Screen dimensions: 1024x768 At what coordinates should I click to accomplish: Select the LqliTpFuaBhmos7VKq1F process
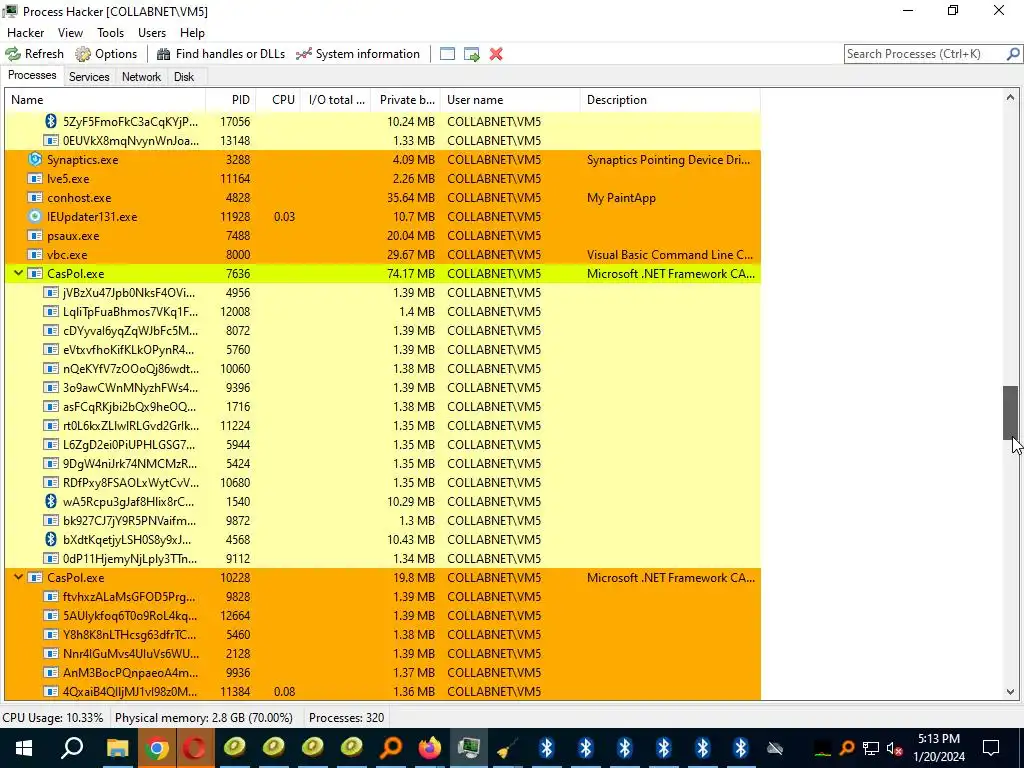[383, 312]
